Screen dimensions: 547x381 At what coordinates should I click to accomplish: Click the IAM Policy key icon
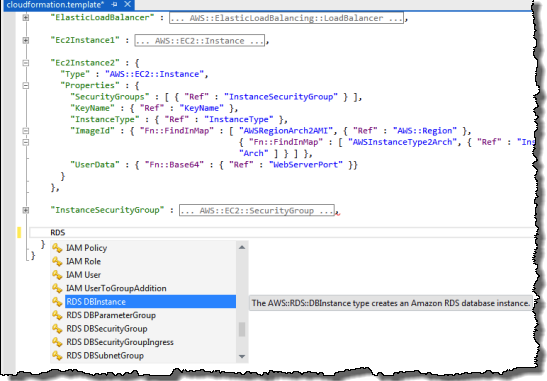pyautogui.click(x=57, y=248)
